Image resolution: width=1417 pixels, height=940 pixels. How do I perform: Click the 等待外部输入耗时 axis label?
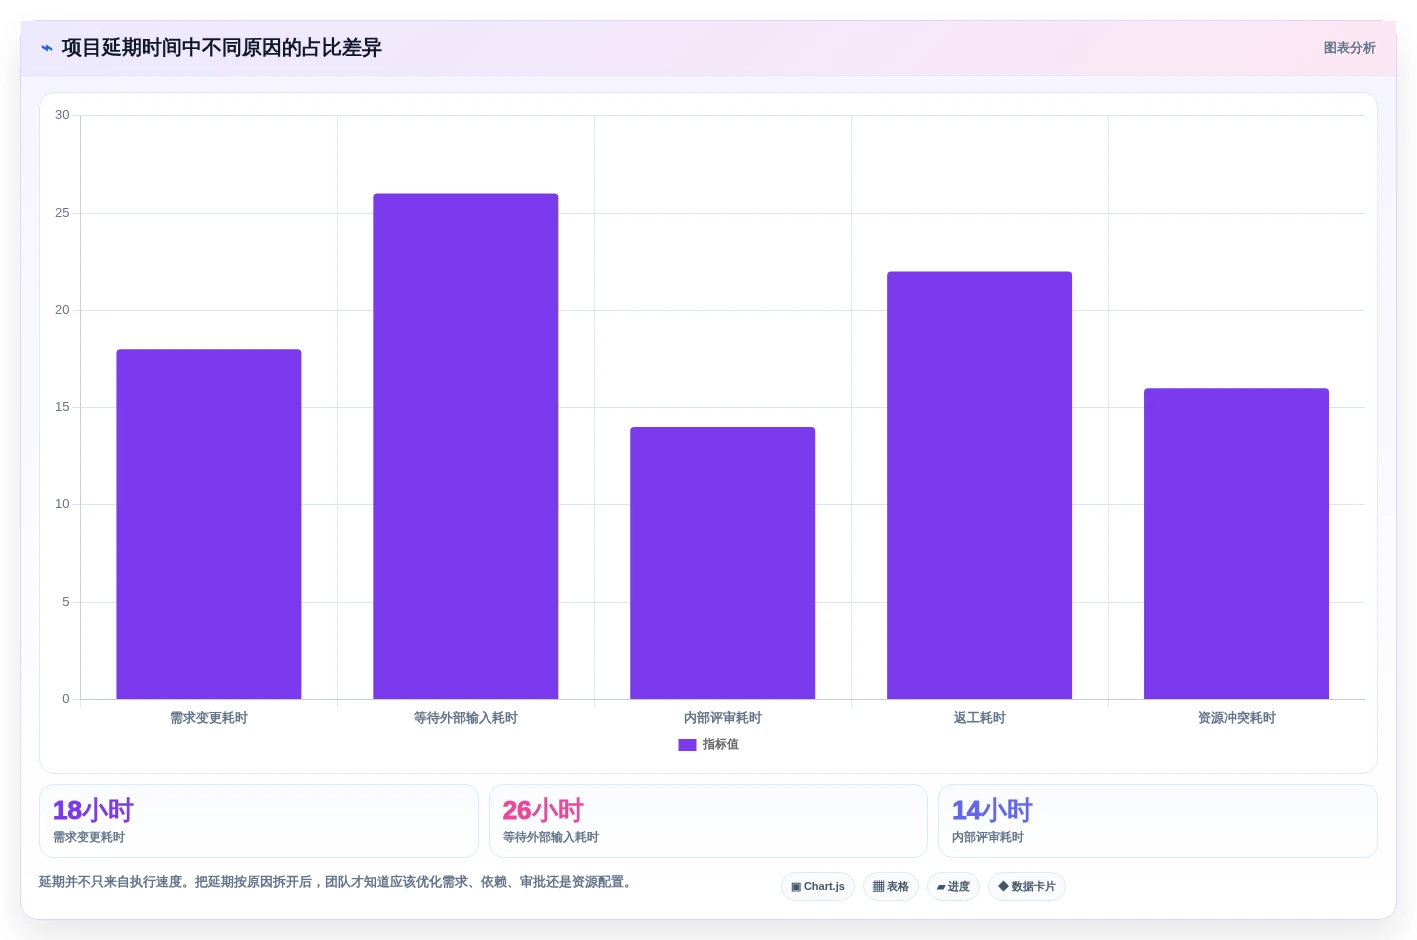(x=465, y=718)
